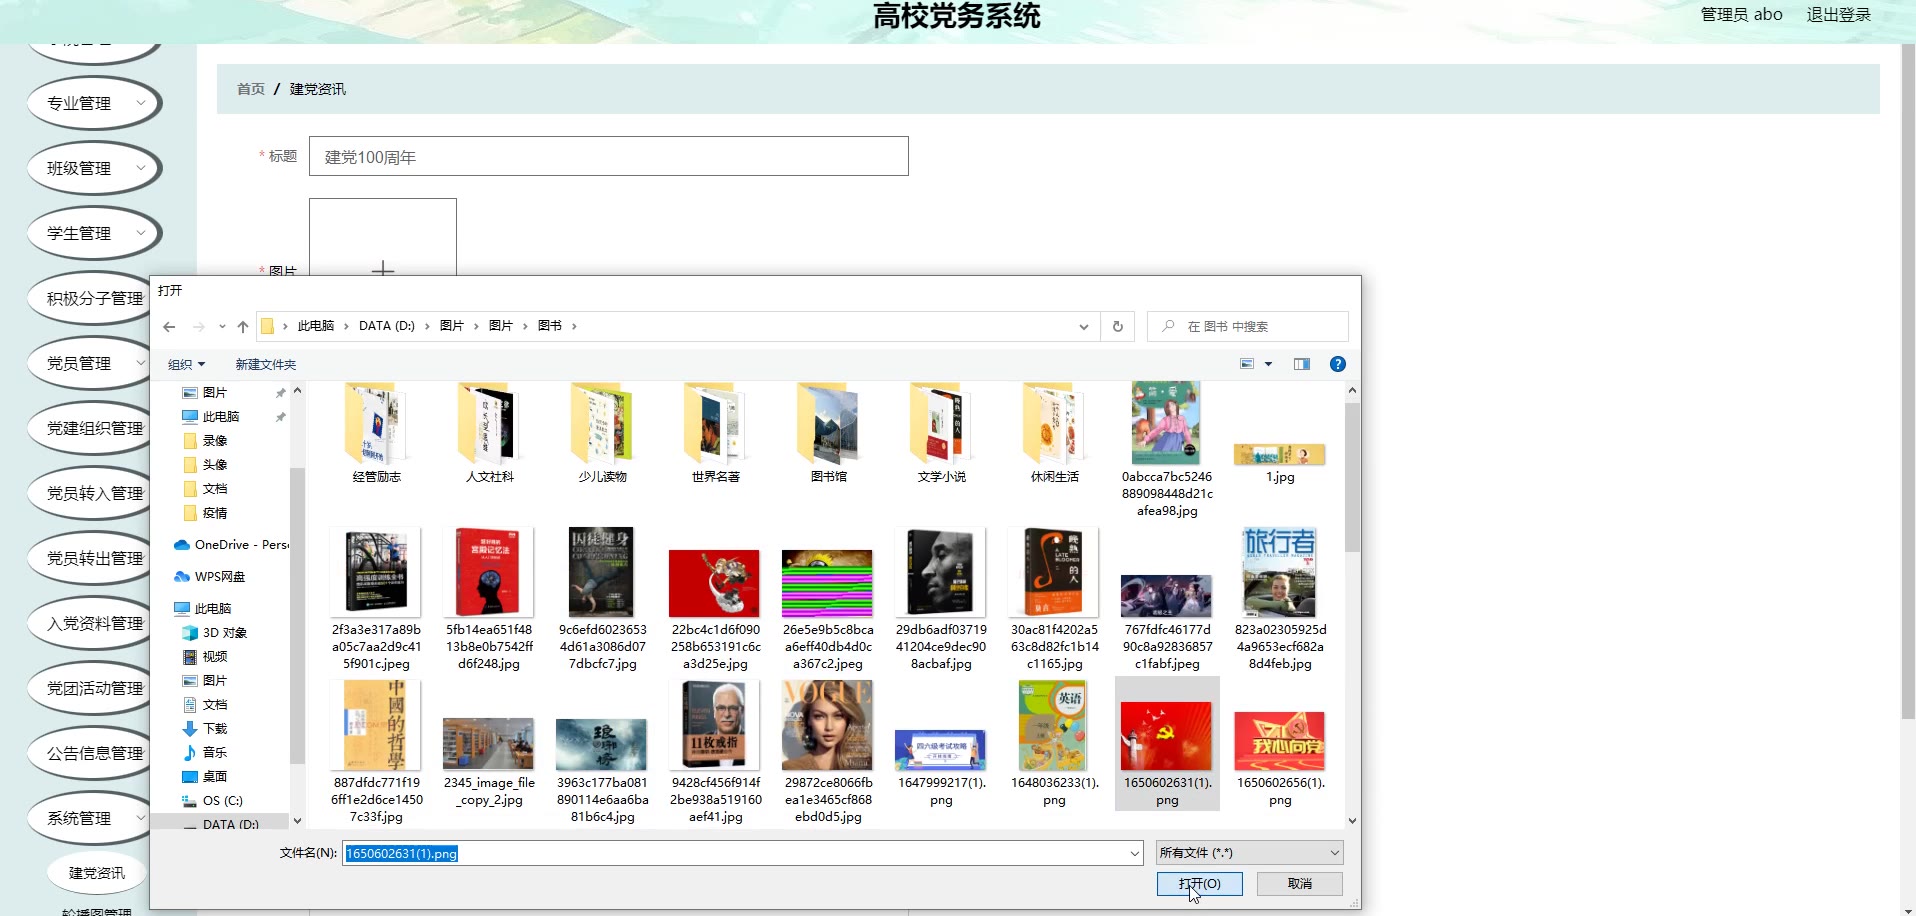Open the file type filter 所有文件

click(x=1250, y=853)
